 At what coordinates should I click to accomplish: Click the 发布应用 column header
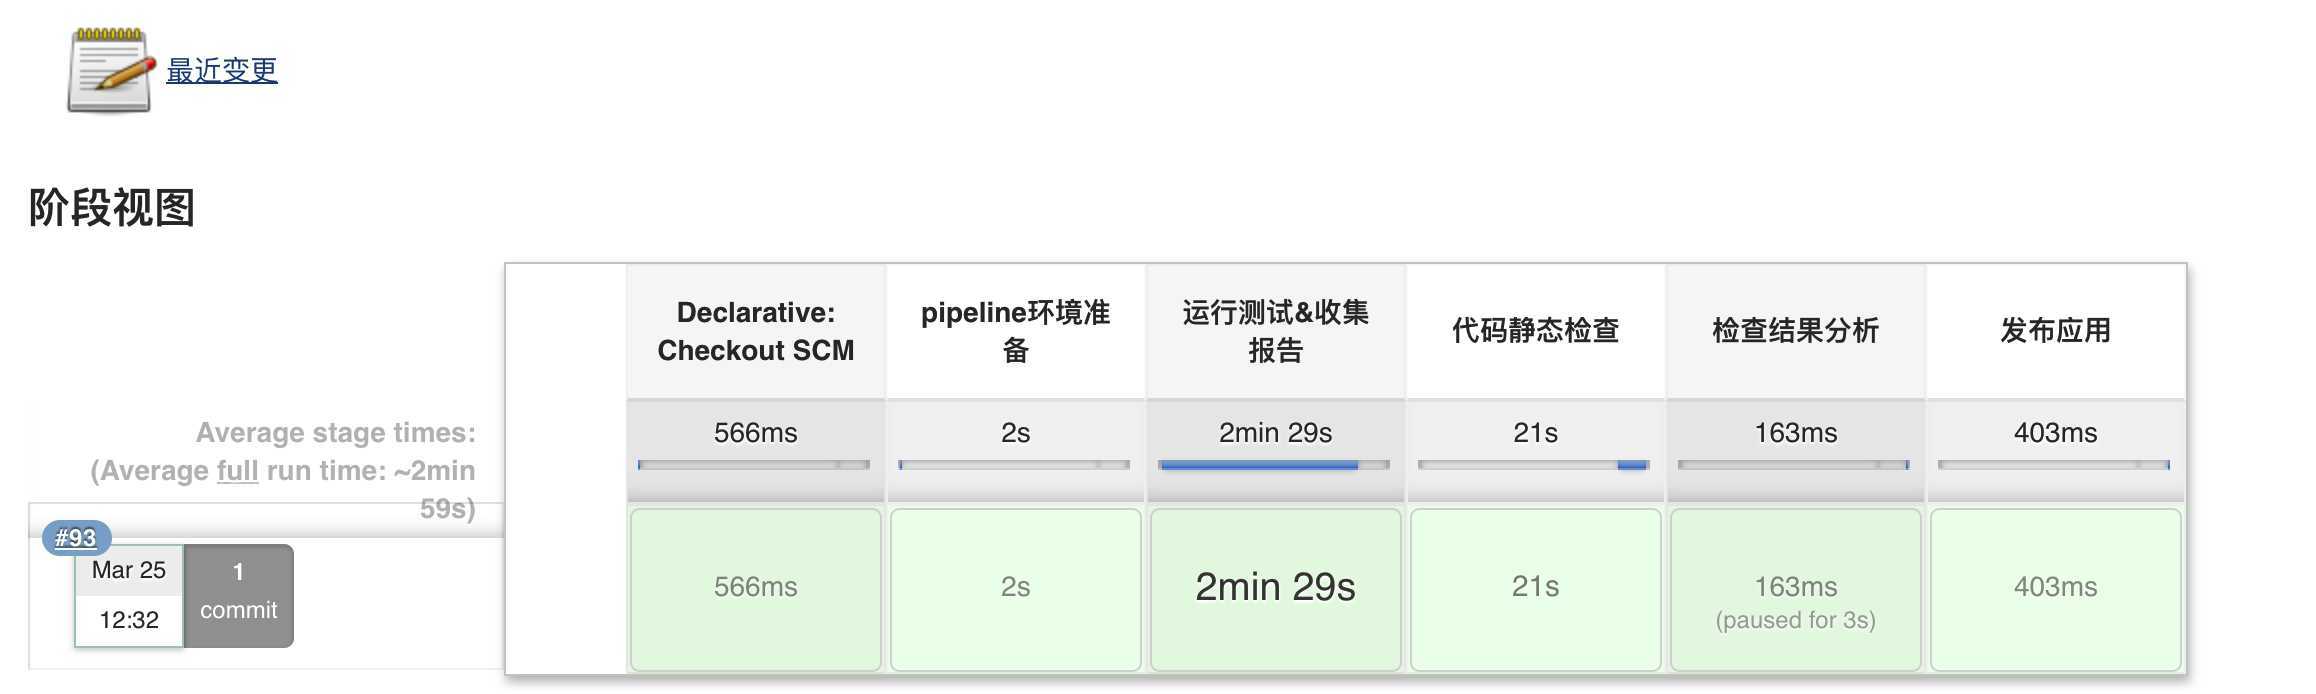click(x=2056, y=331)
